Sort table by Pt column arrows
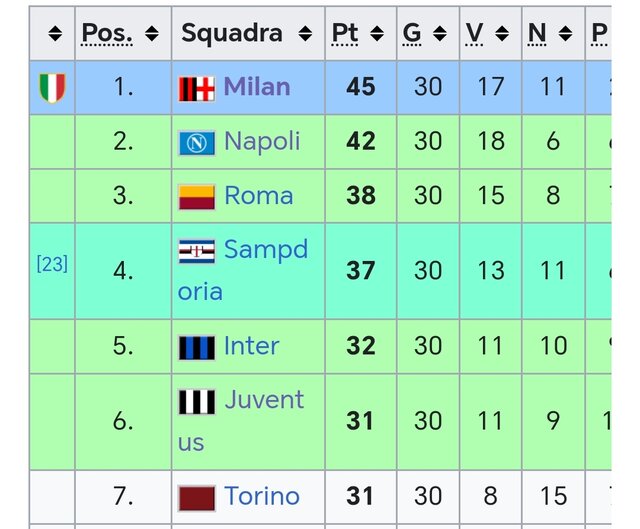Viewport: 640px width, 529px height. (x=377, y=33)
